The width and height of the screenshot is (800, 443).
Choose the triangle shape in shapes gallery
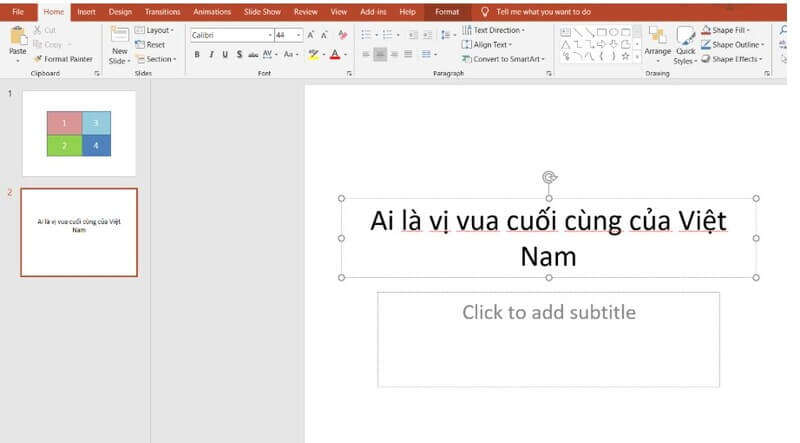[565, 45]
